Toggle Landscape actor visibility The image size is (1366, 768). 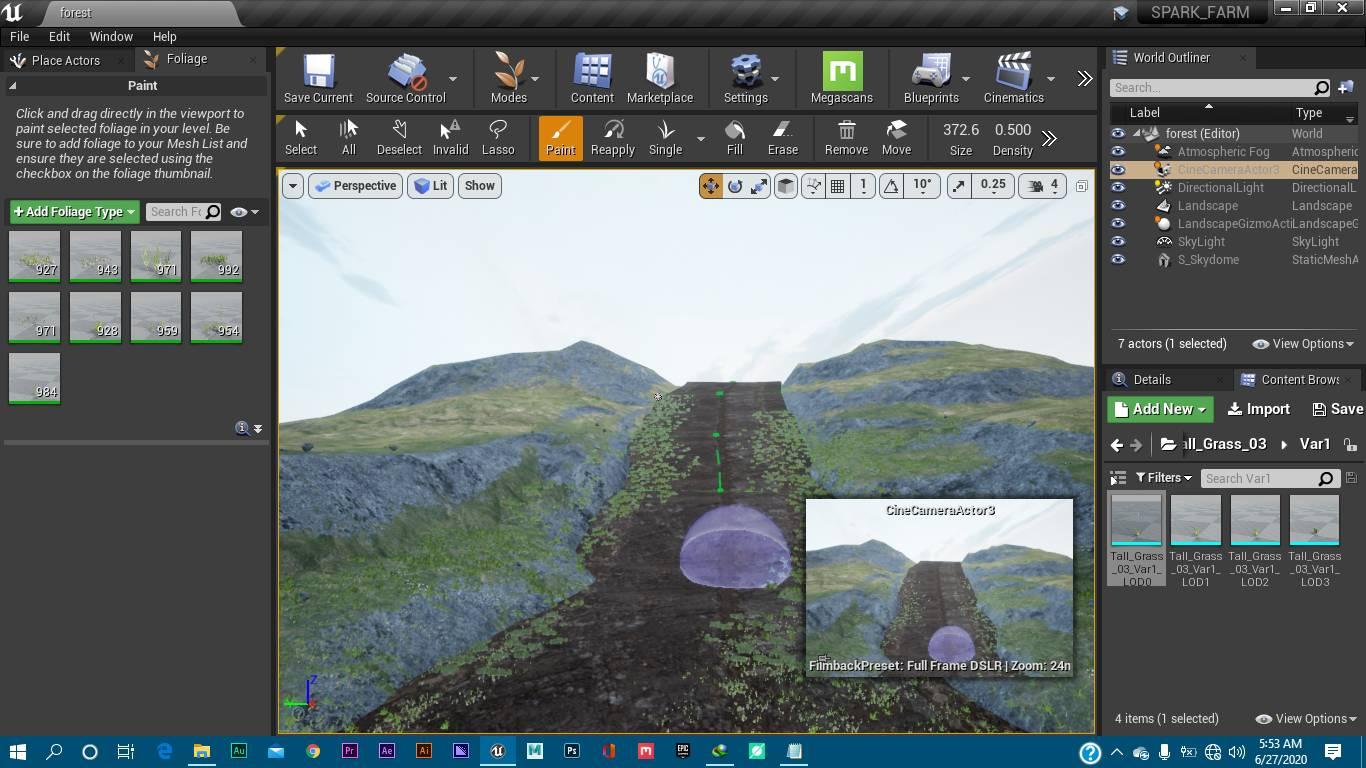(x=1118, y=205)
